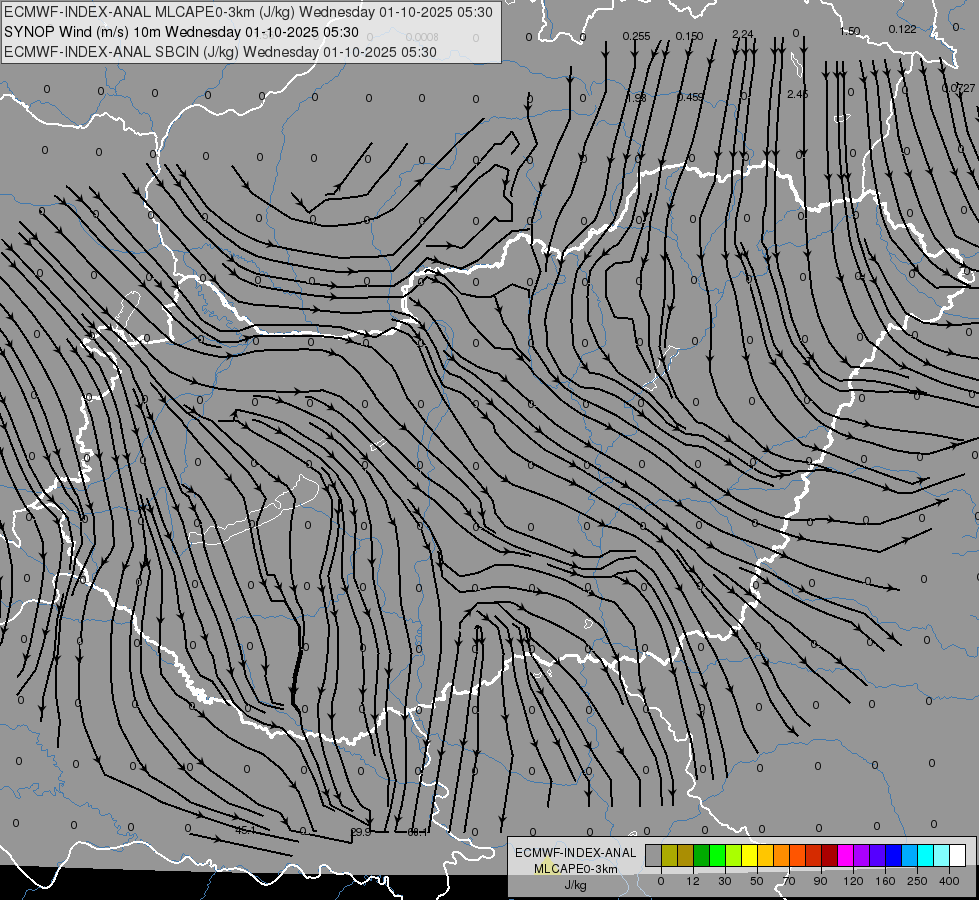Screen dimensions: 979x900
Task: Click legend tick value 70
Action: (x=789, y=881)
